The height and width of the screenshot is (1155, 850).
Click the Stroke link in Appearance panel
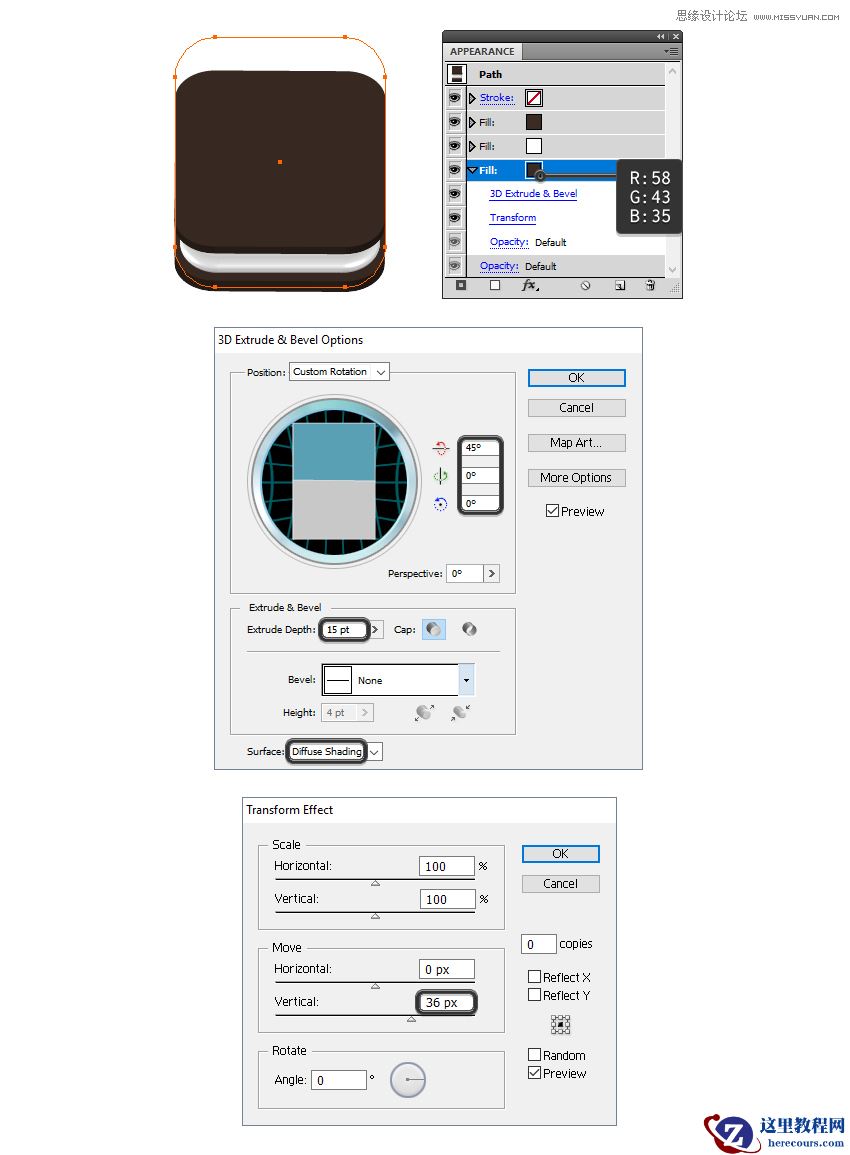pyautogui.click(x=496, y=98)
